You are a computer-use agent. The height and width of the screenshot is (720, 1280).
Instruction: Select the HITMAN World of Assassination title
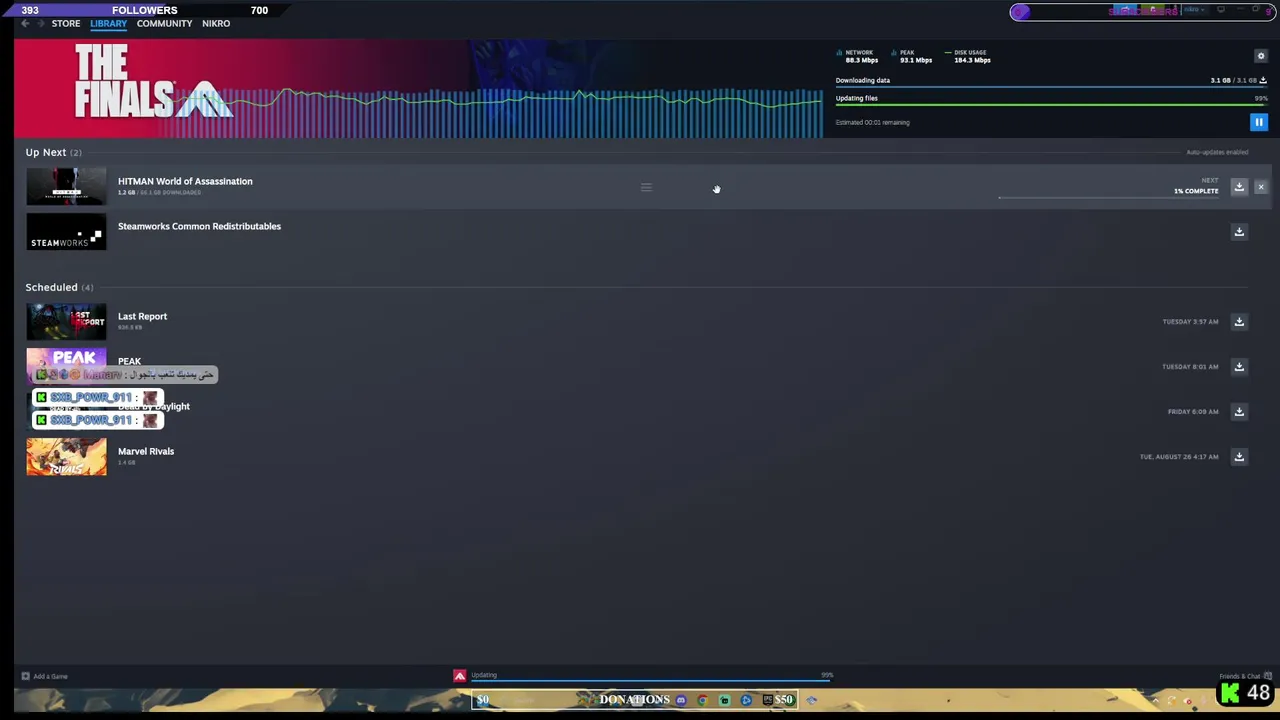pos(185,181)
